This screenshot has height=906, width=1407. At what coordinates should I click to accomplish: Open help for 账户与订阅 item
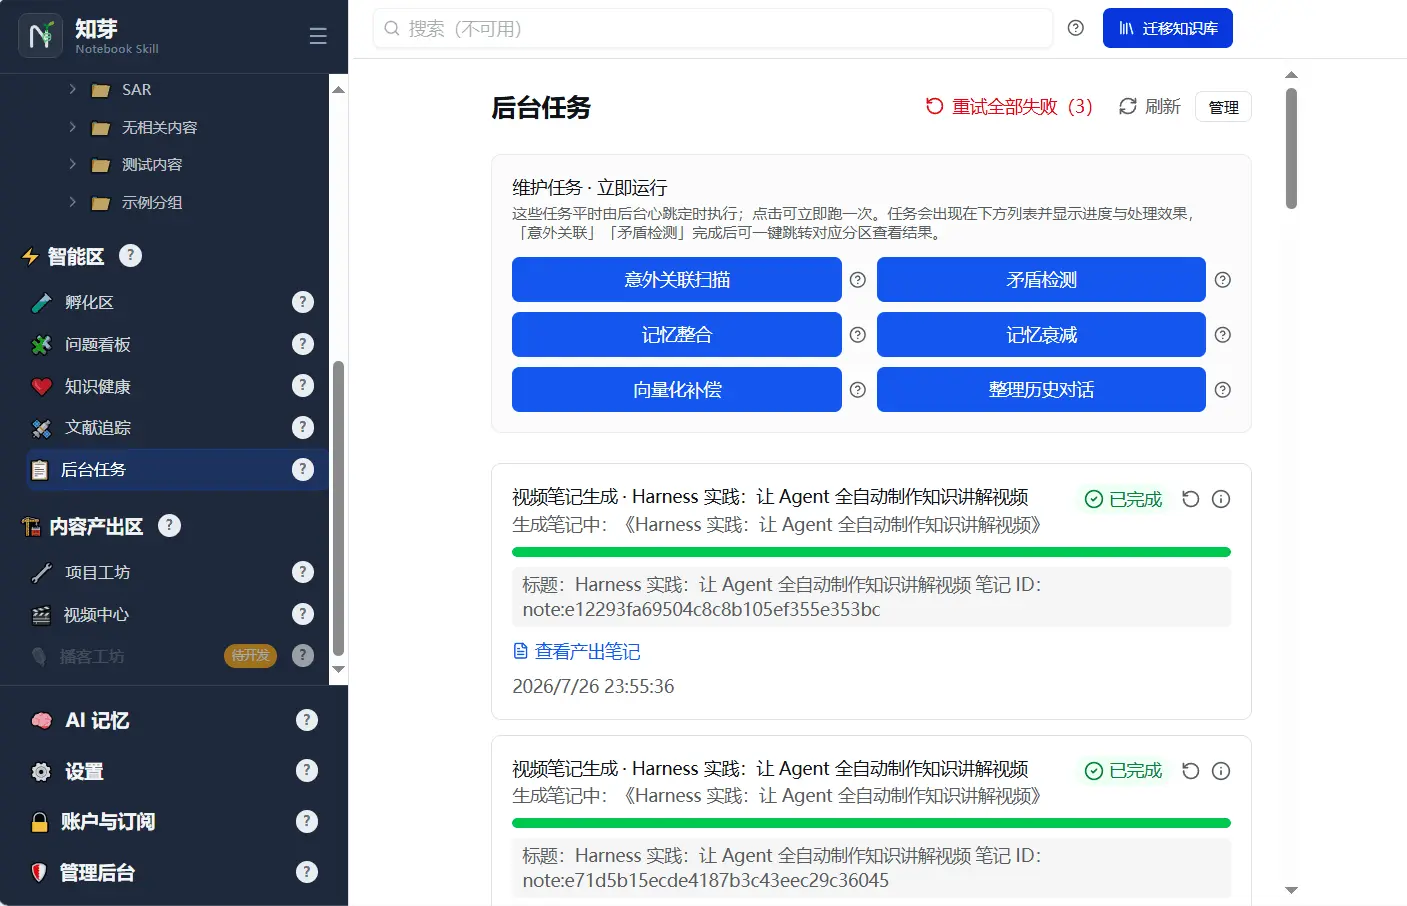pos(308,821)
